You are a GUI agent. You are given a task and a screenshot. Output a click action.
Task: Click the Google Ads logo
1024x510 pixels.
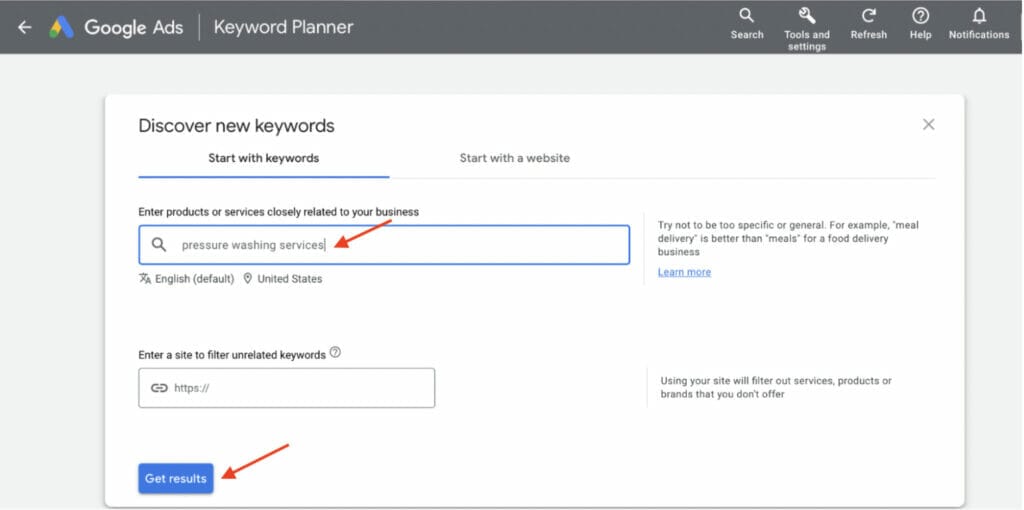coord(62,27)
